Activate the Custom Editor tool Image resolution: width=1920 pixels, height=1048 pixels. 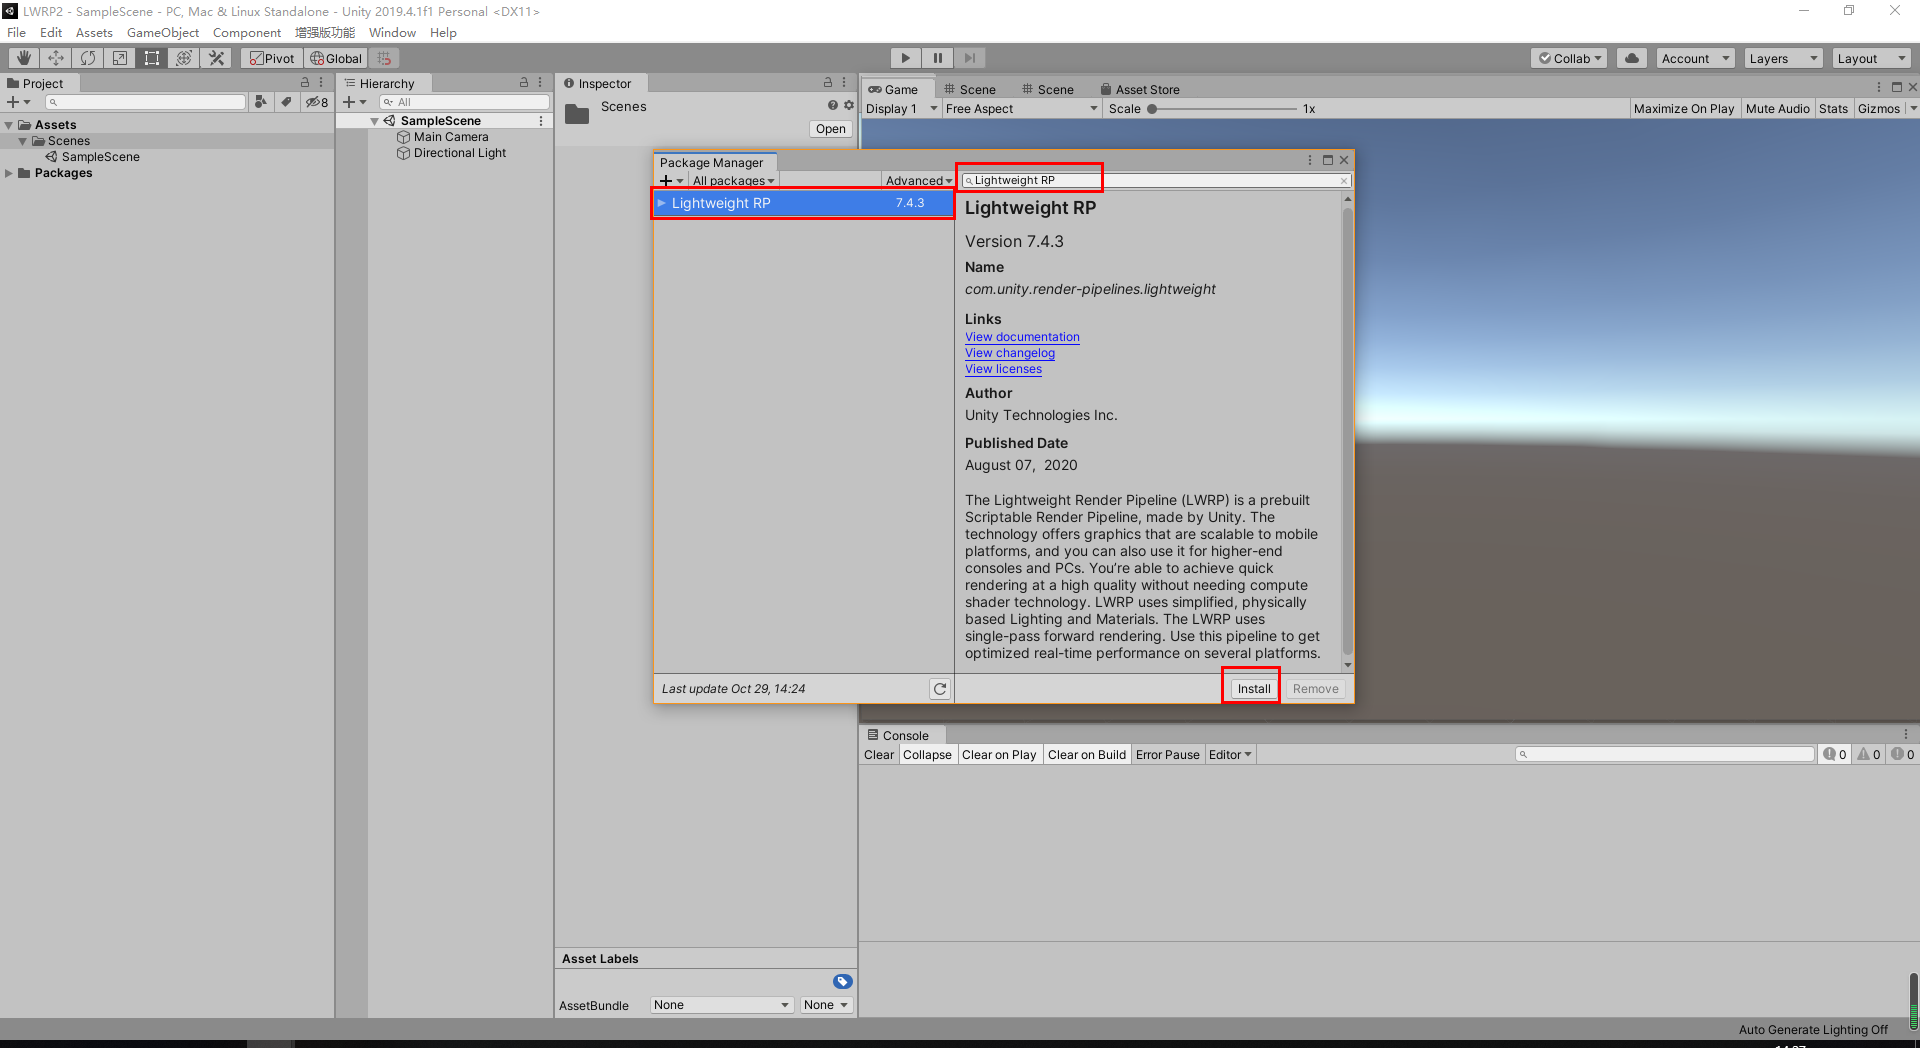tap(215, 57)
